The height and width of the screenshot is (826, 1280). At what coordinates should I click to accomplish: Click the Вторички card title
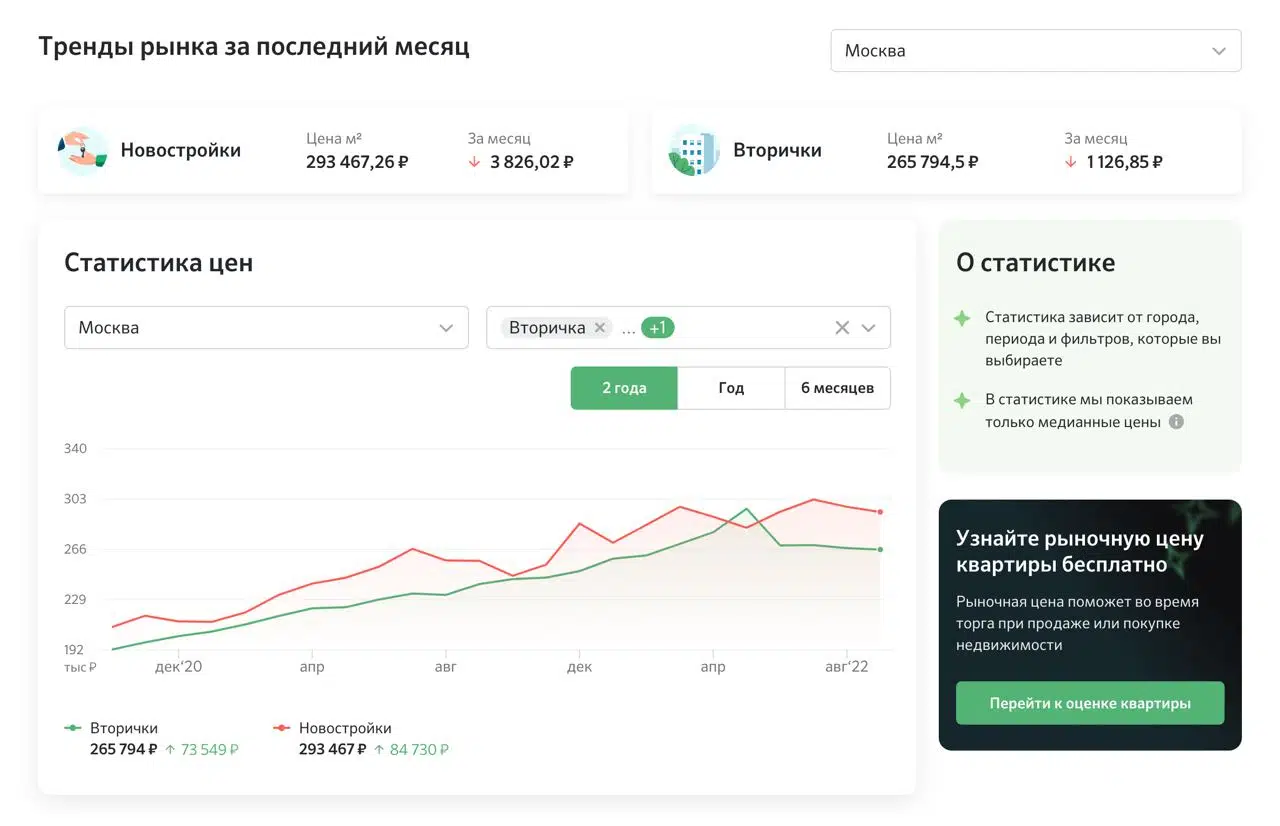777,151
